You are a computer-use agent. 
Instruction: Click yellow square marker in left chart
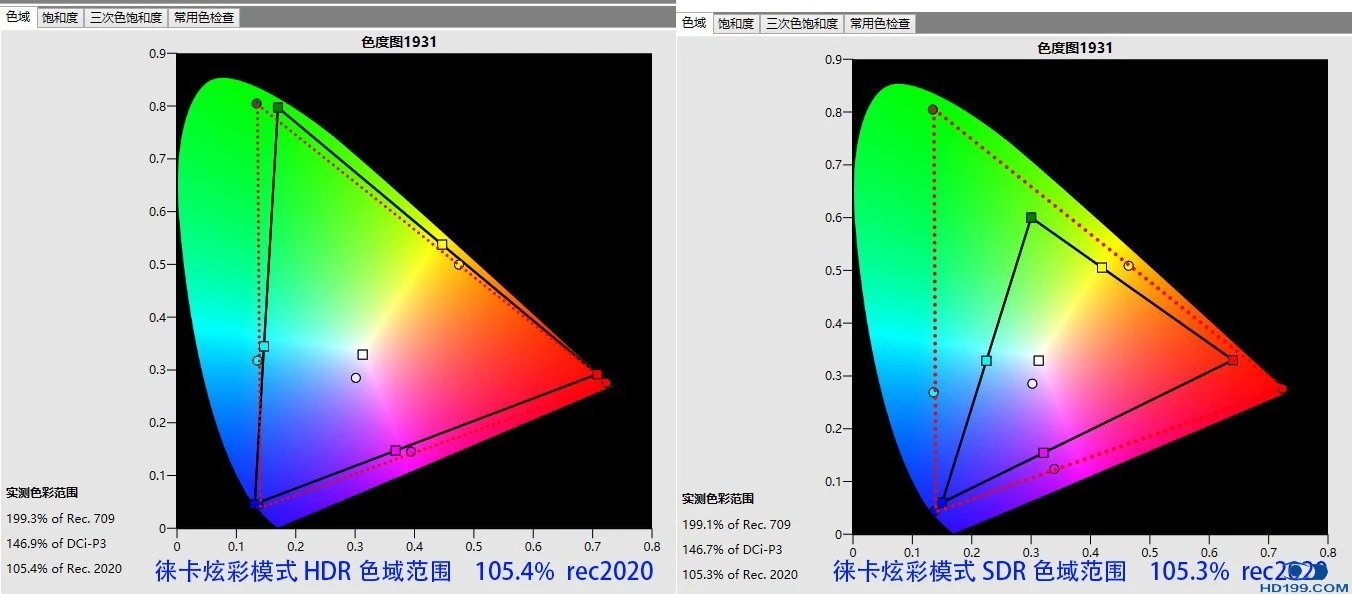tap(442, 244)
